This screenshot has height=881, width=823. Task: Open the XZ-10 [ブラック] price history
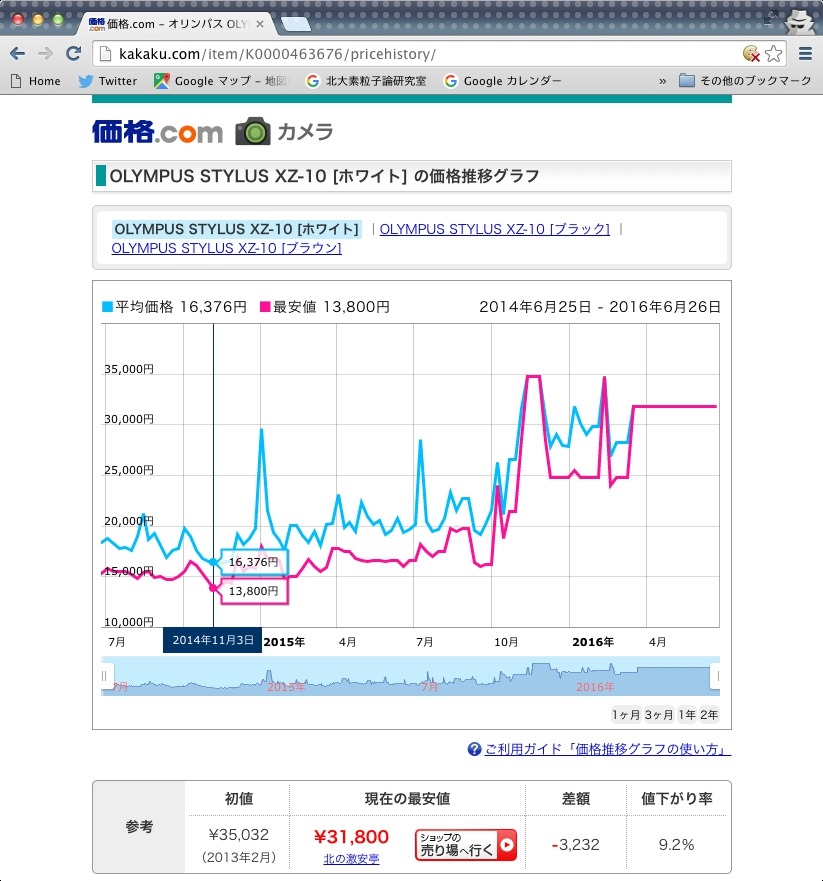tap(494, 229)
